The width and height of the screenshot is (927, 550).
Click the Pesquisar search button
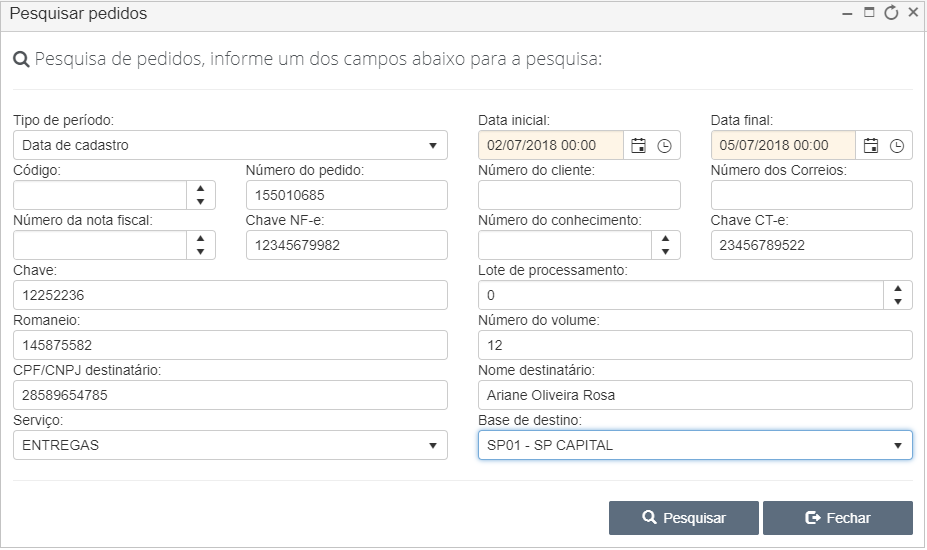(x=683, y=518)
